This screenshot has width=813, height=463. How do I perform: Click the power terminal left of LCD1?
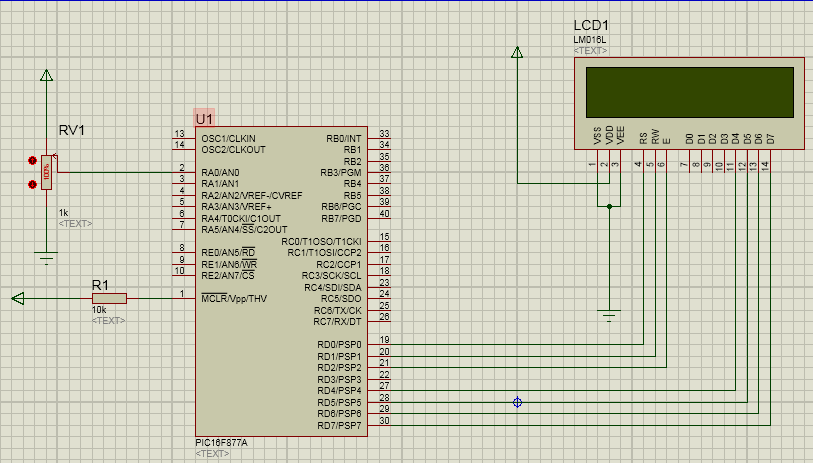(517, 53)
